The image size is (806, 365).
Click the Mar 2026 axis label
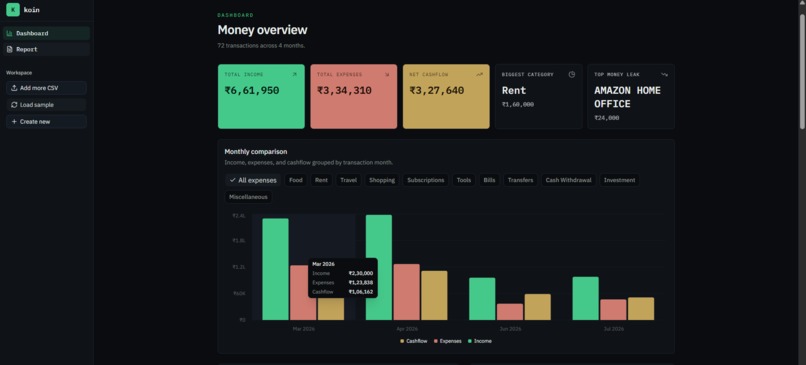(x=303, y=328)
